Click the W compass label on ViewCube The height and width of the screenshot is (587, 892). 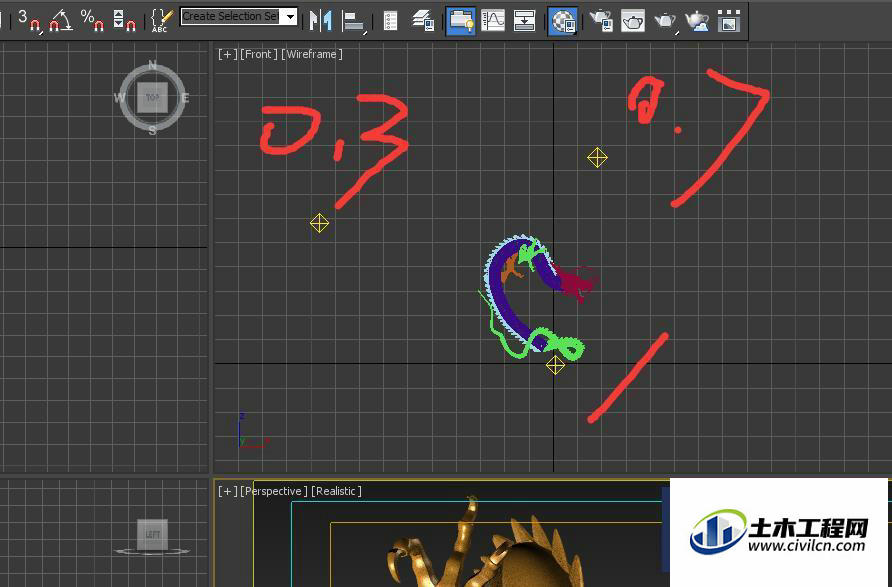[x=119, y=97]
